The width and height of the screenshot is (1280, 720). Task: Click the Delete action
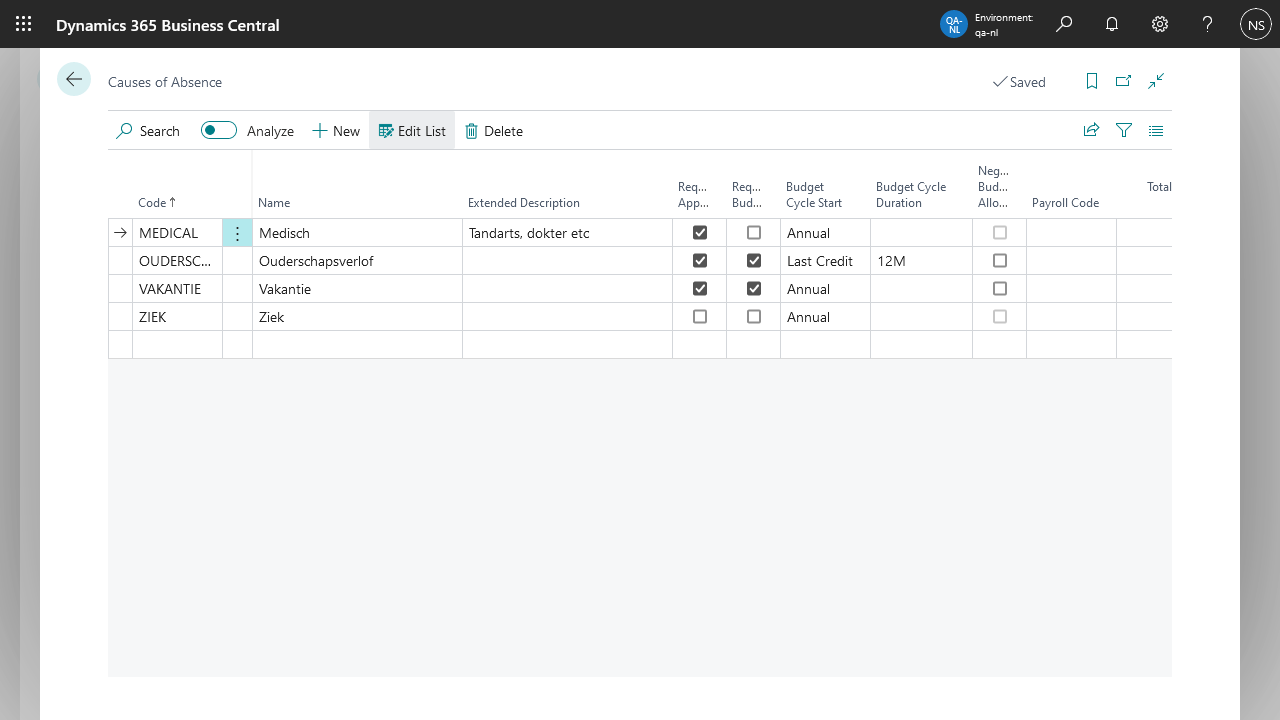click(x=494, y=131)
